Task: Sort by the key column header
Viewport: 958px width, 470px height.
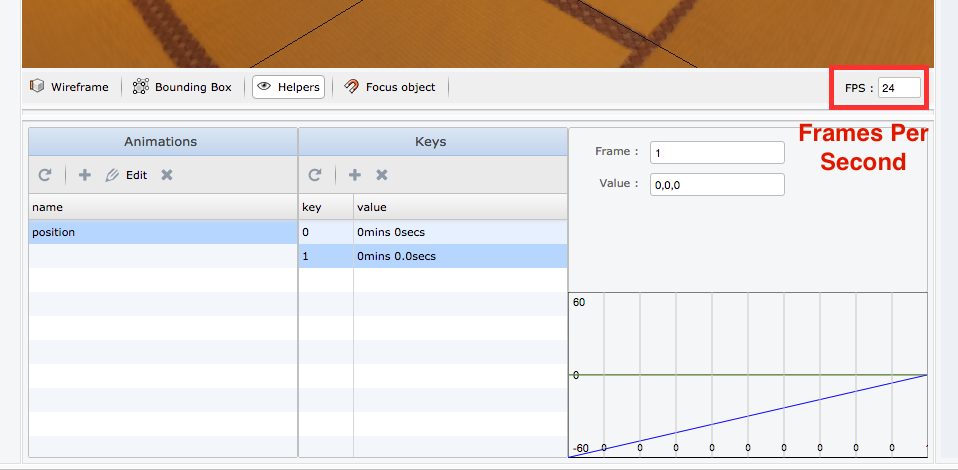Action: pyautogui.click(x=326, y=207)
